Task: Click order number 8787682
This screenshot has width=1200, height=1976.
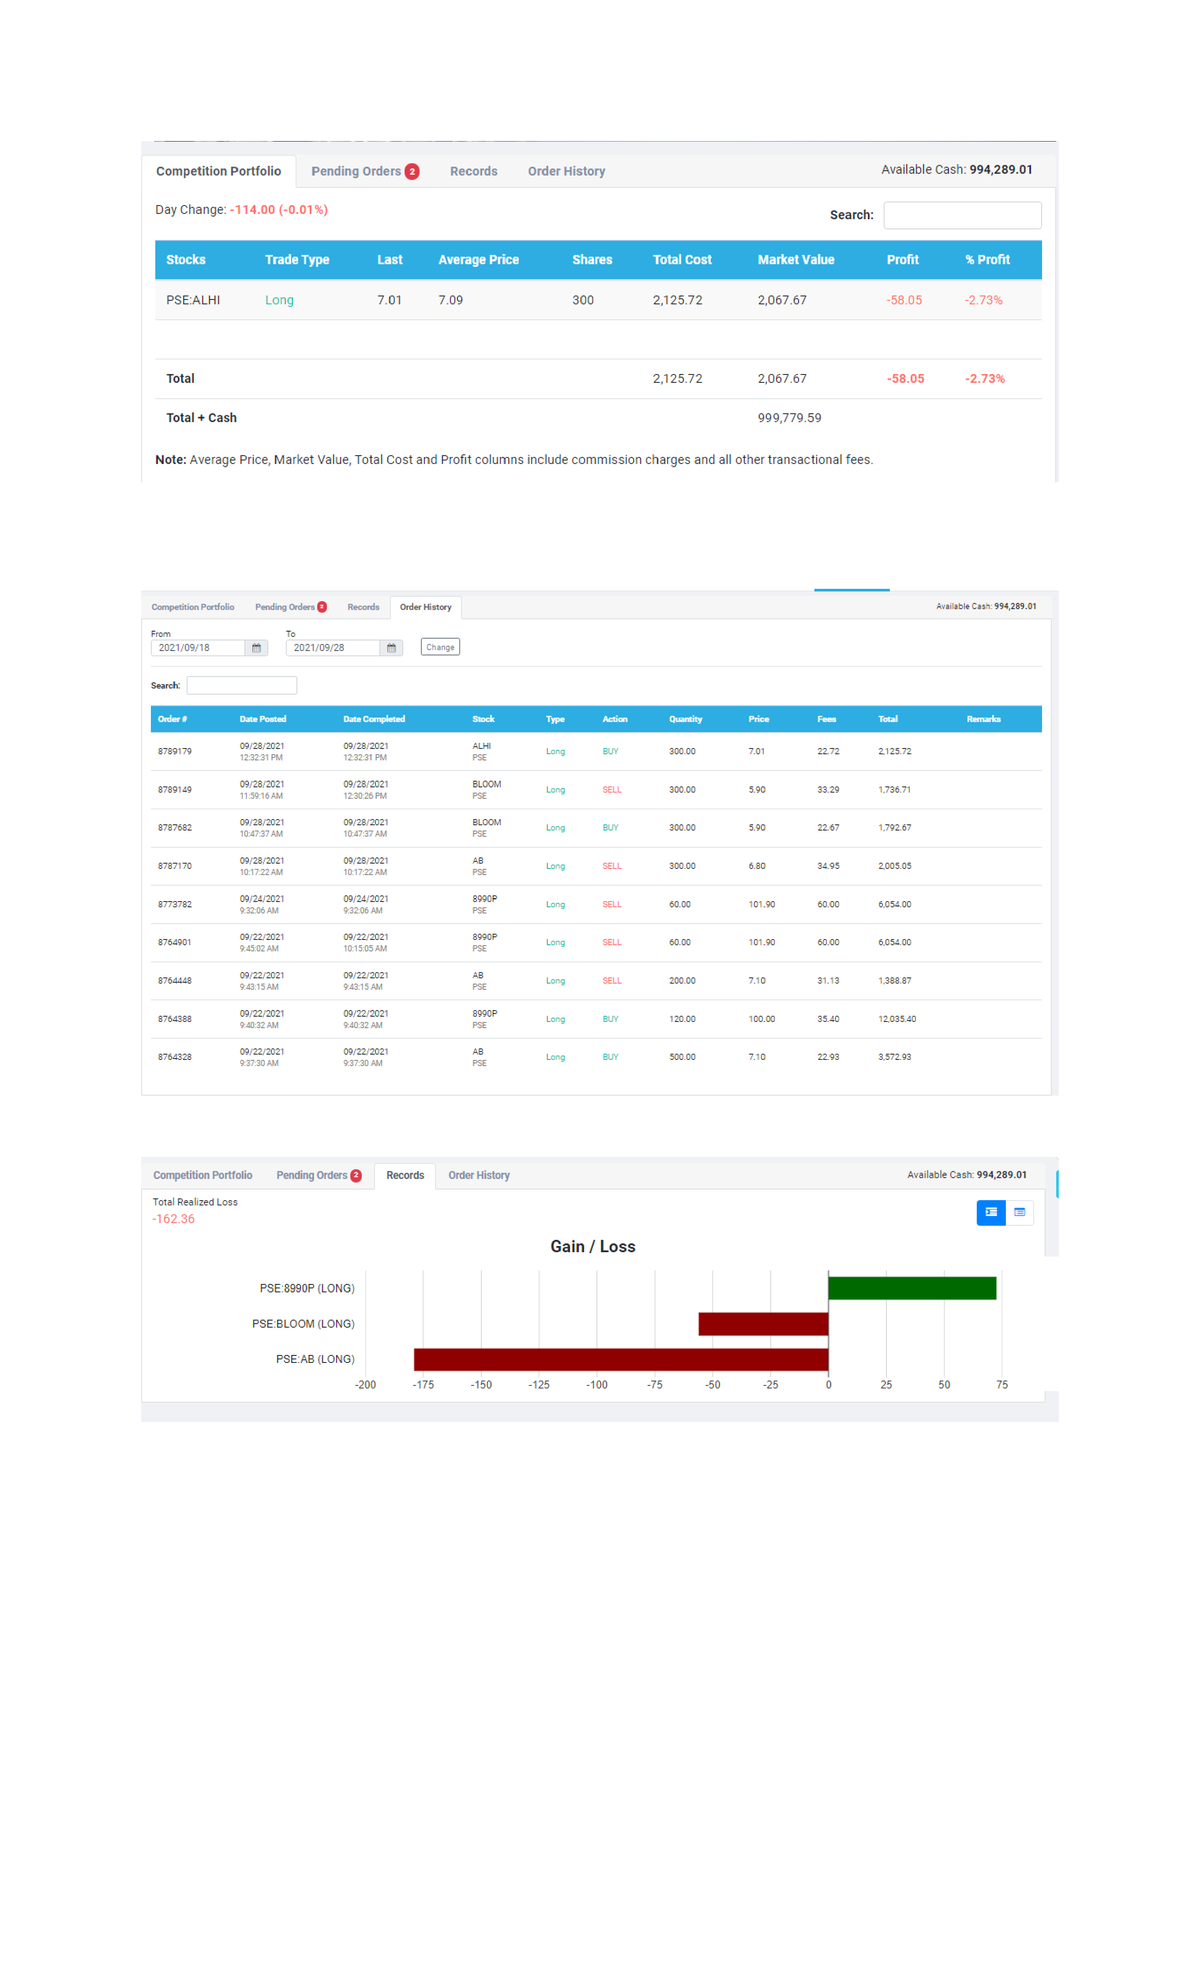Action: coord(175,828)
